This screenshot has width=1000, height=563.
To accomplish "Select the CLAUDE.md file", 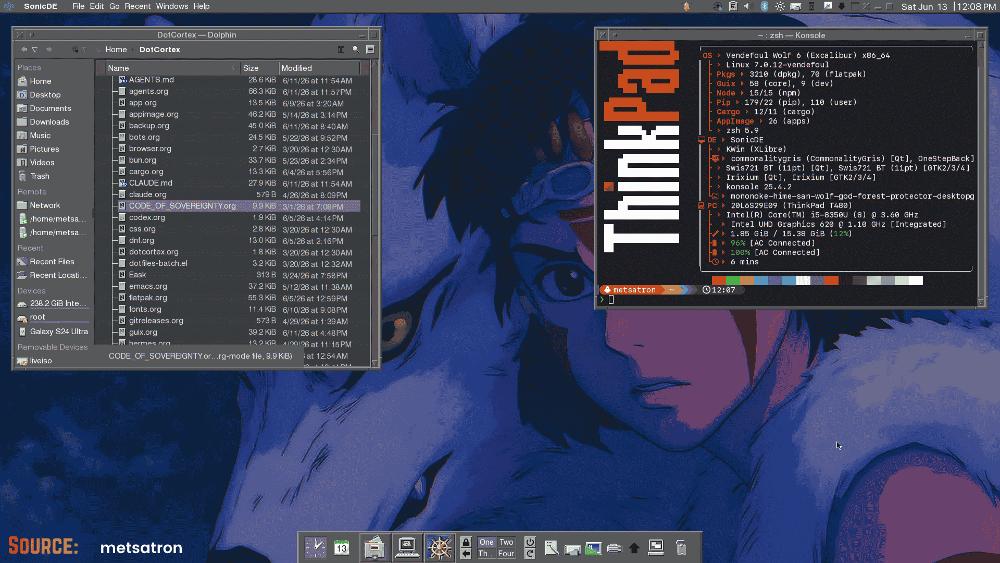I will (151, 183).
